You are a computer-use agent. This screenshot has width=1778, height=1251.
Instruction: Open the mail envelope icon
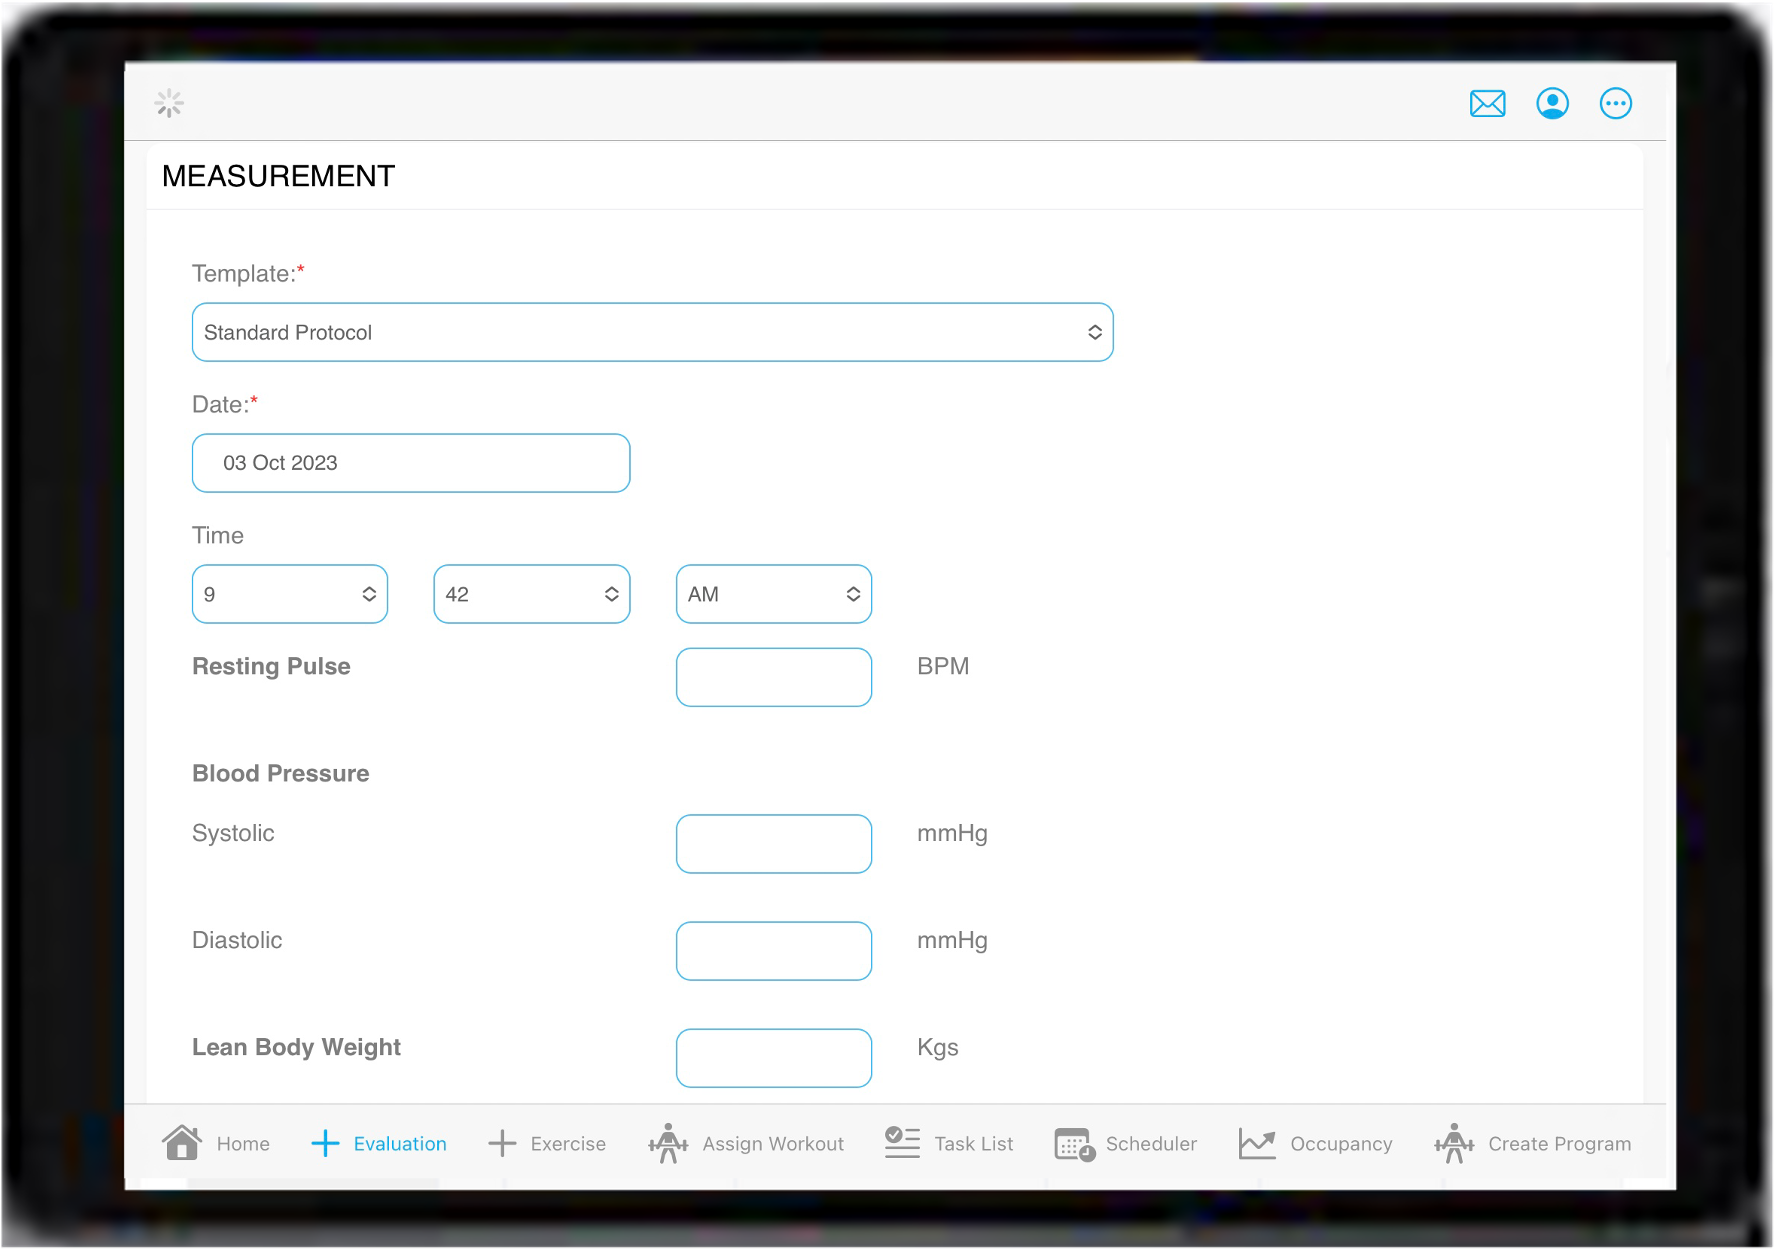tap(1487, 104)
